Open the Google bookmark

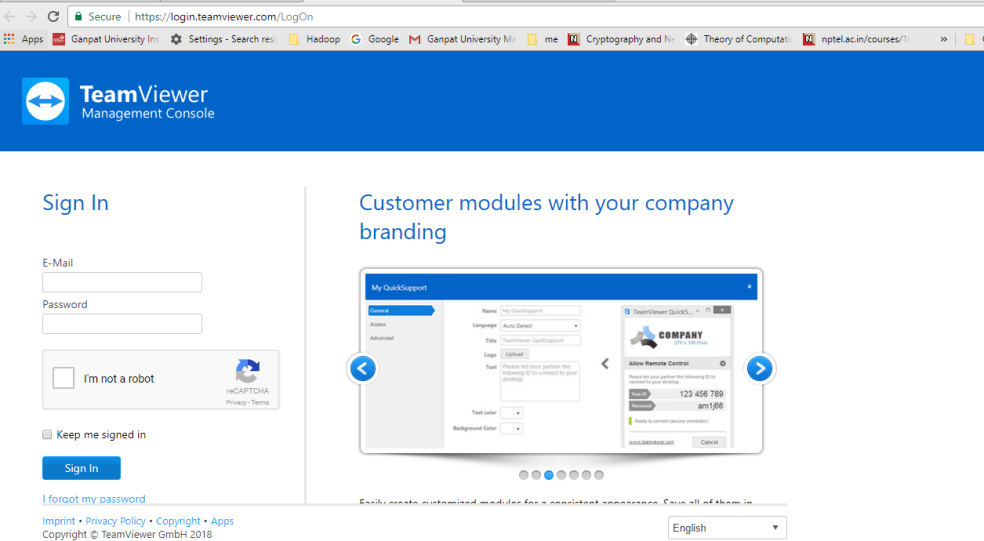click(x=375, y=39)
